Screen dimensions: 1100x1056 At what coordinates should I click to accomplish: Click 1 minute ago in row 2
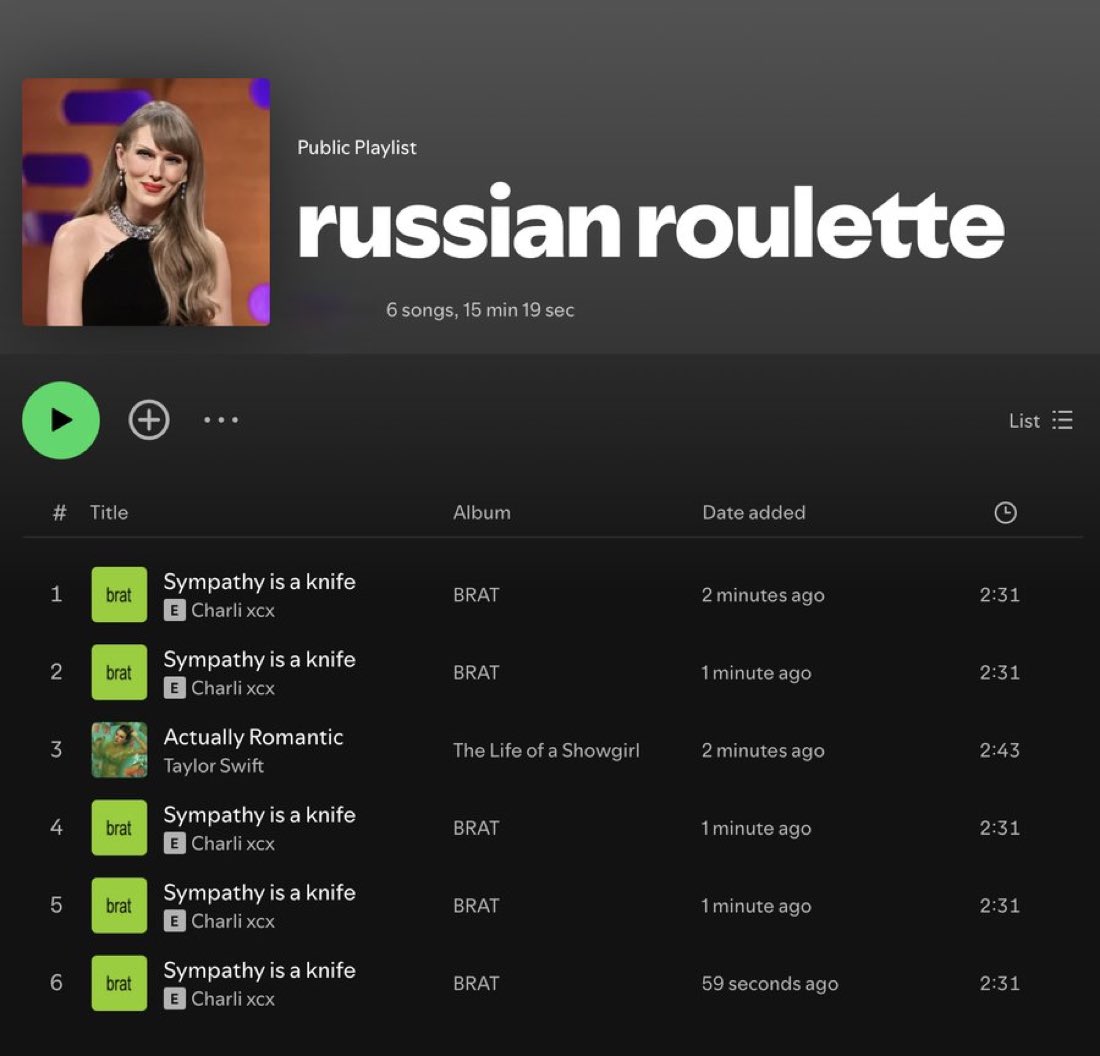(x=756, y=673)
